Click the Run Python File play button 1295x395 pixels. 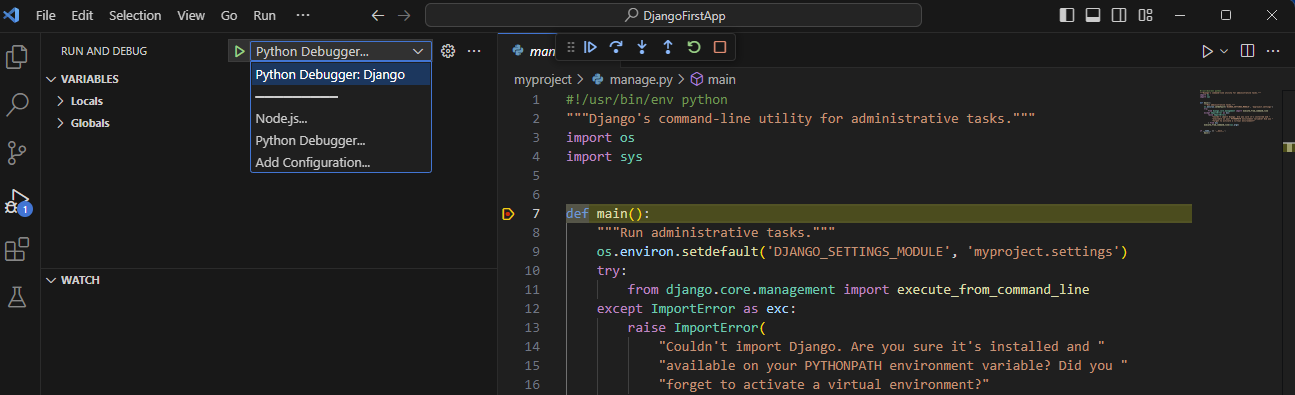[1206, 51]
